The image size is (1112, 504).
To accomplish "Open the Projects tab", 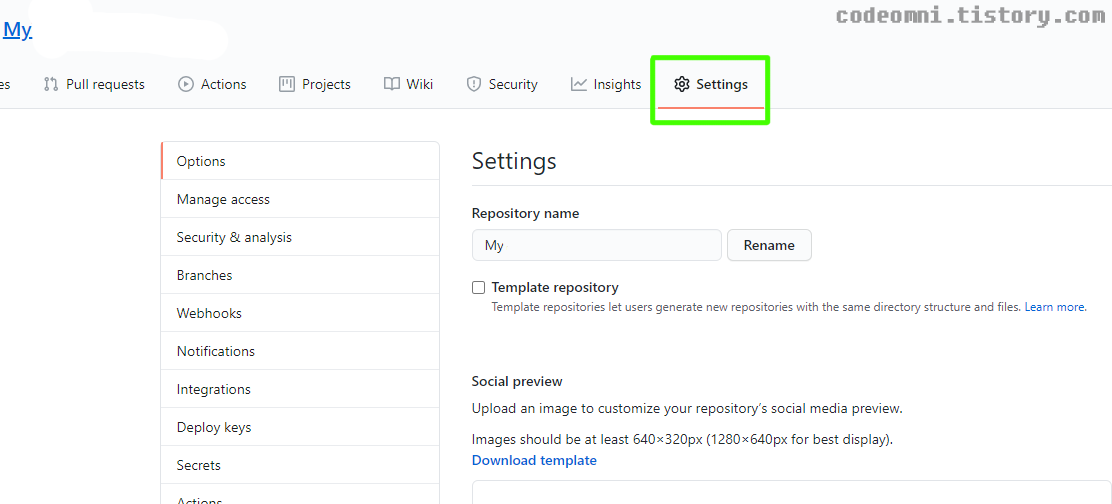I will [x=315, y=84].
